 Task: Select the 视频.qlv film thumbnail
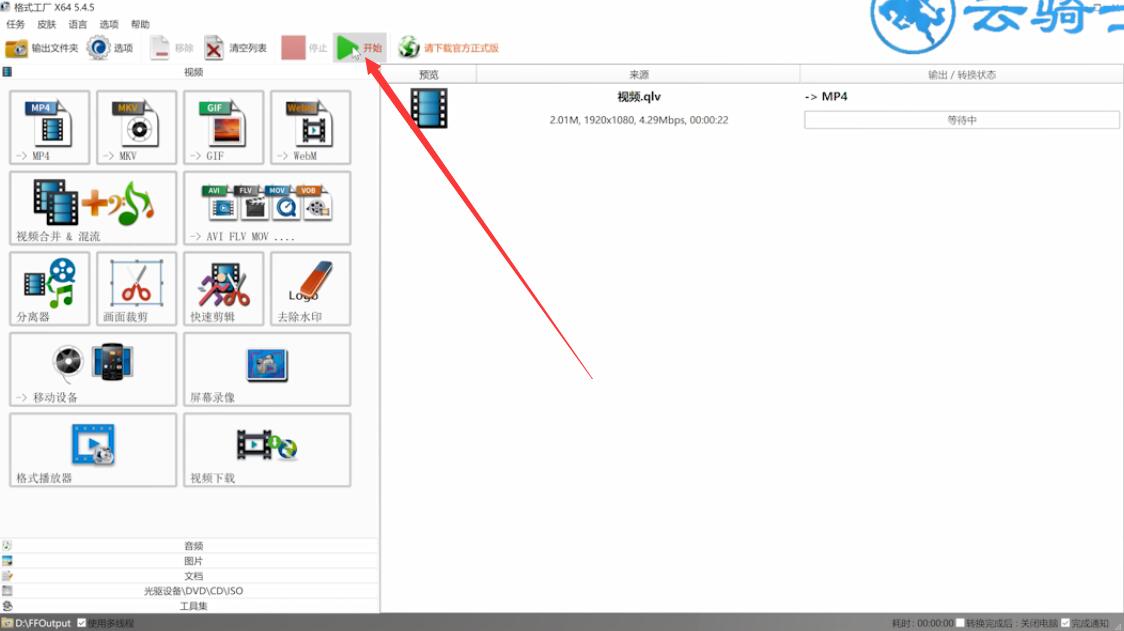[x=429, y=108]
